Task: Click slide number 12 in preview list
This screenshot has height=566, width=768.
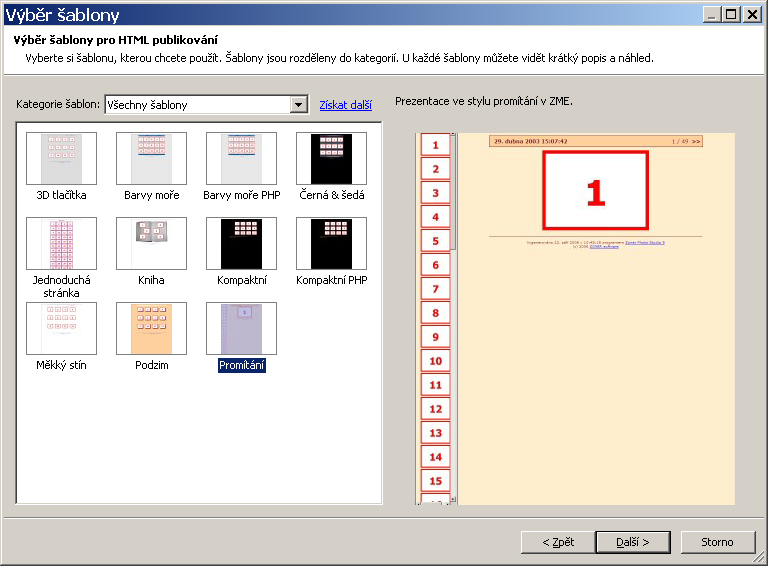Action: point(435,409)
